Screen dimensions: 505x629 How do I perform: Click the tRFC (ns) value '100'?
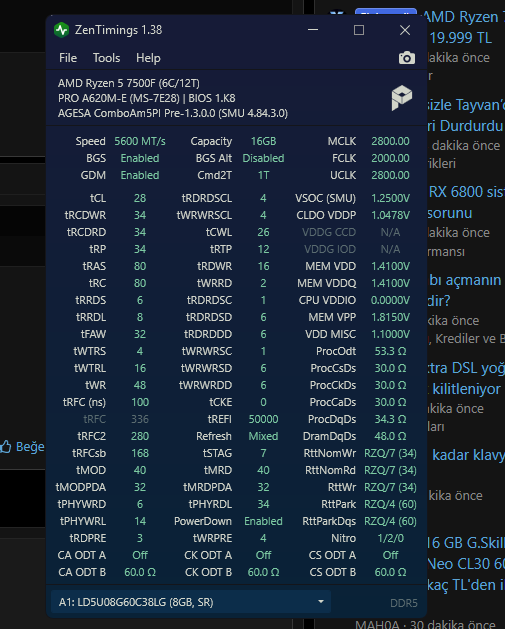point(140,402)
